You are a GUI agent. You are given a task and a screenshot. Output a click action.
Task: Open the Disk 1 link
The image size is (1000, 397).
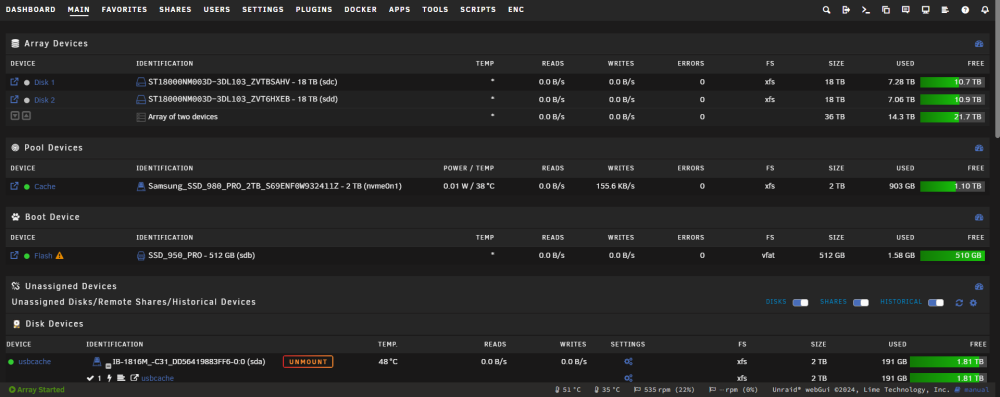click(45, 82)
